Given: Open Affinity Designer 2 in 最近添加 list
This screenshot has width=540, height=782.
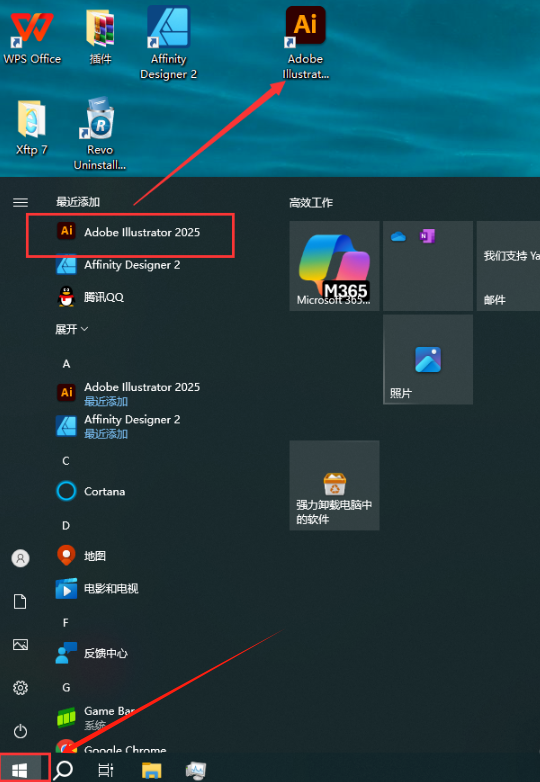Looking at the screenshot, I should tap(118, 265).
